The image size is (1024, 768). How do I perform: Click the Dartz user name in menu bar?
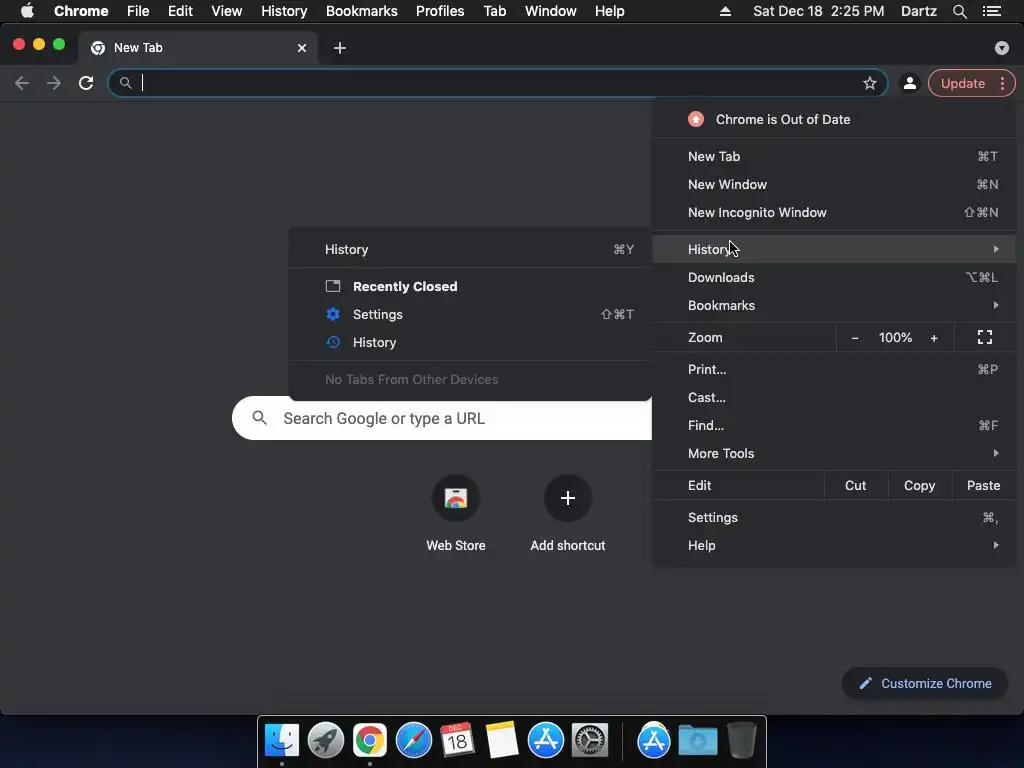pos(918,11)
